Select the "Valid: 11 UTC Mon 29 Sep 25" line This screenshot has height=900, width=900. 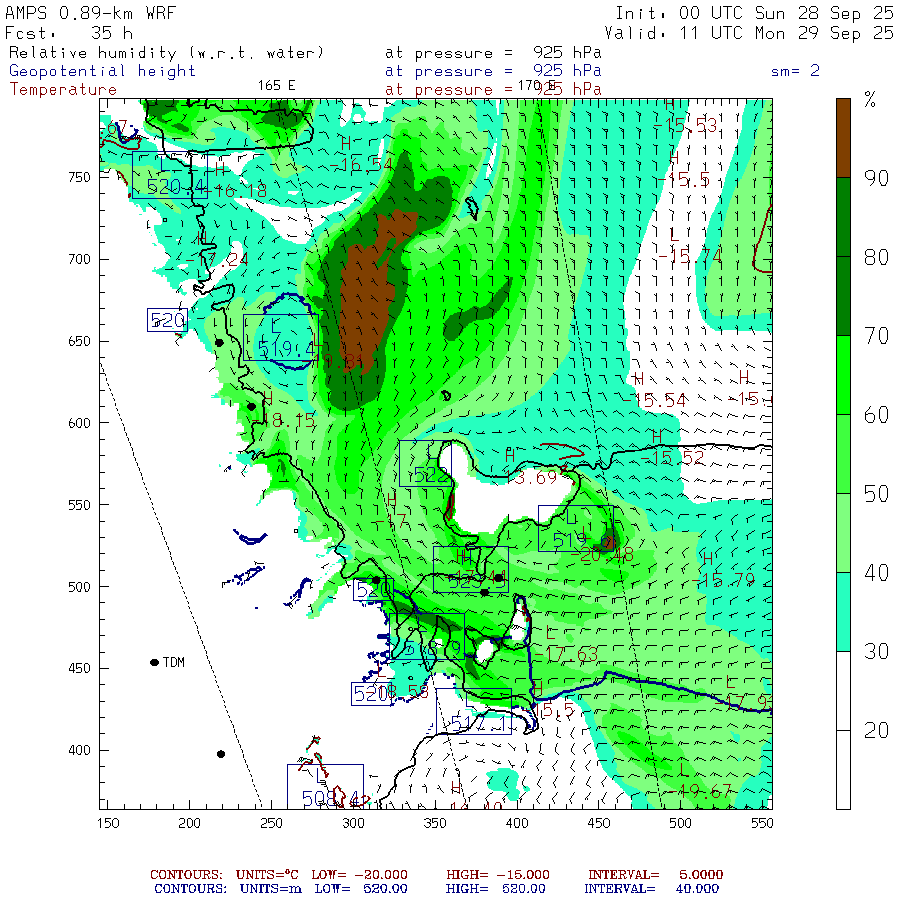pos(748,33)
